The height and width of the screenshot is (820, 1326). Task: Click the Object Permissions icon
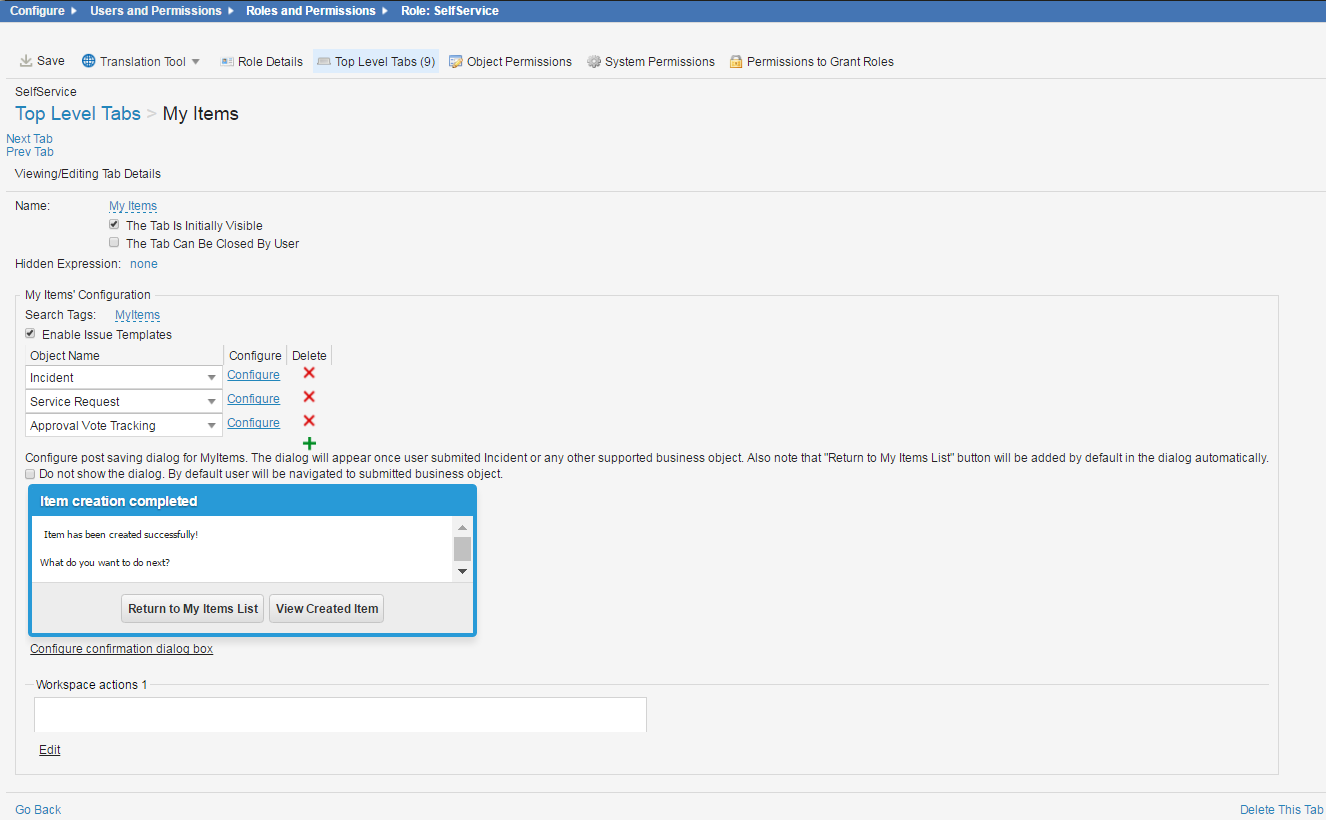click(456, 62)
